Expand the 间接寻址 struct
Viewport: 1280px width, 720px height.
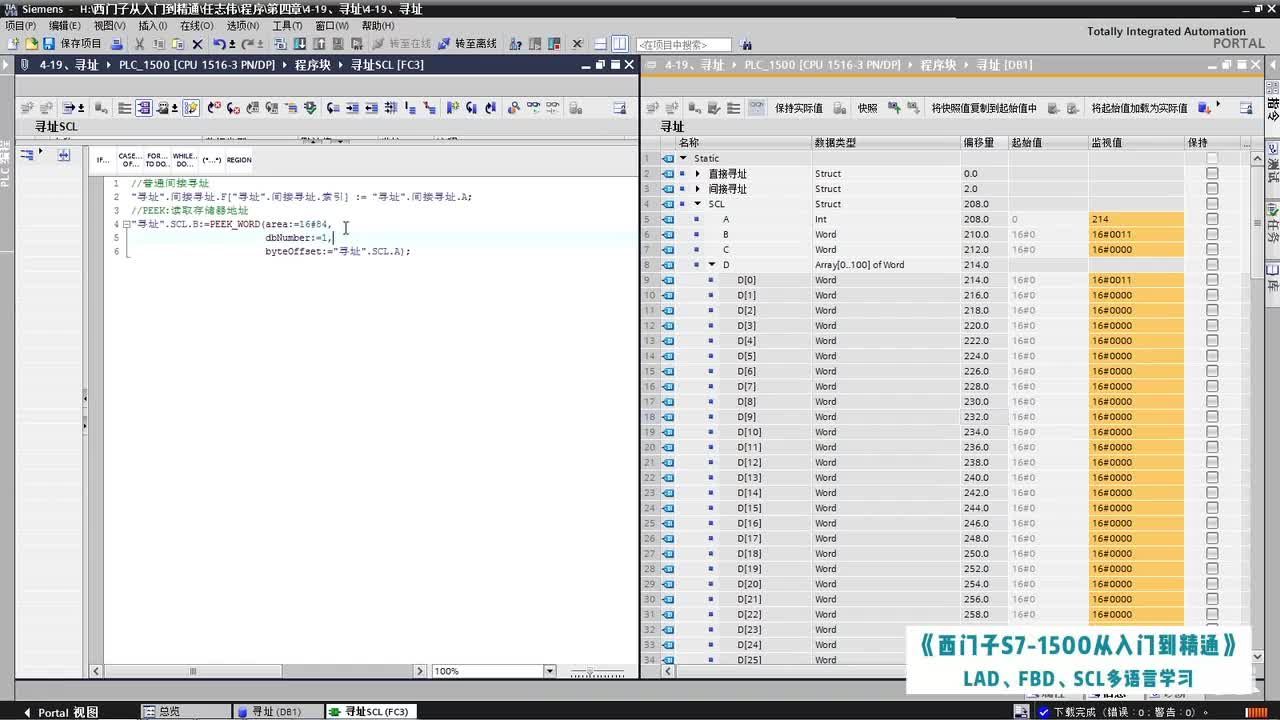tap(698, 189)
